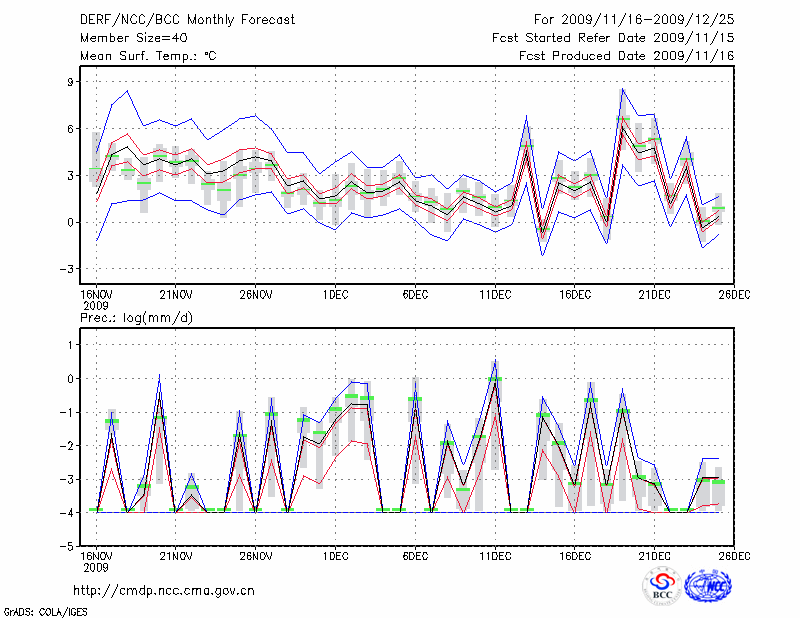The height and width of the screenshot is (618, 800).
Task: Click the Prec.: log(mm/d) chart title
Action: point(136,317)
